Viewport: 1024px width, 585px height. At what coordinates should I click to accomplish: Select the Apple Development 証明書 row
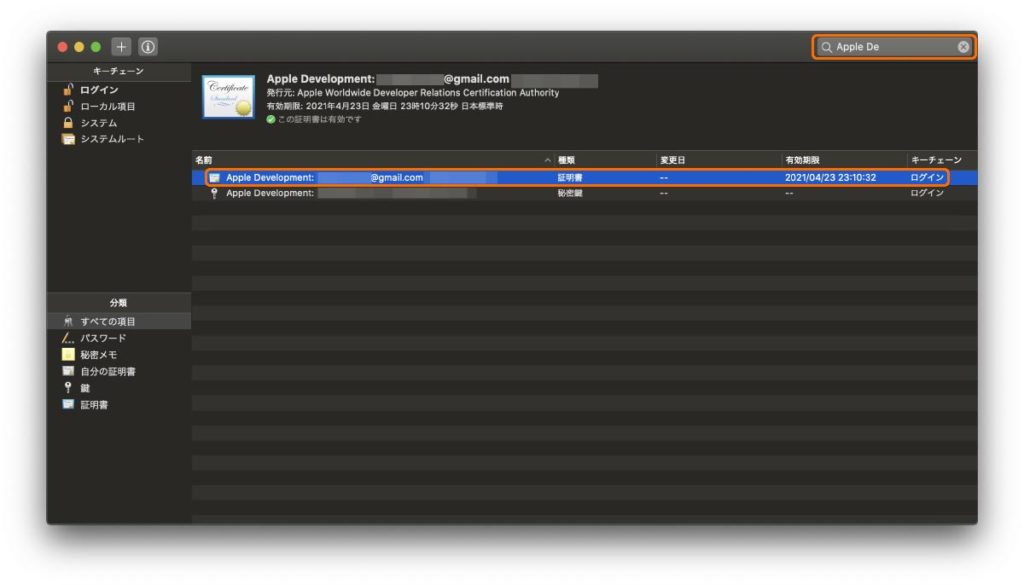point(584,178)
